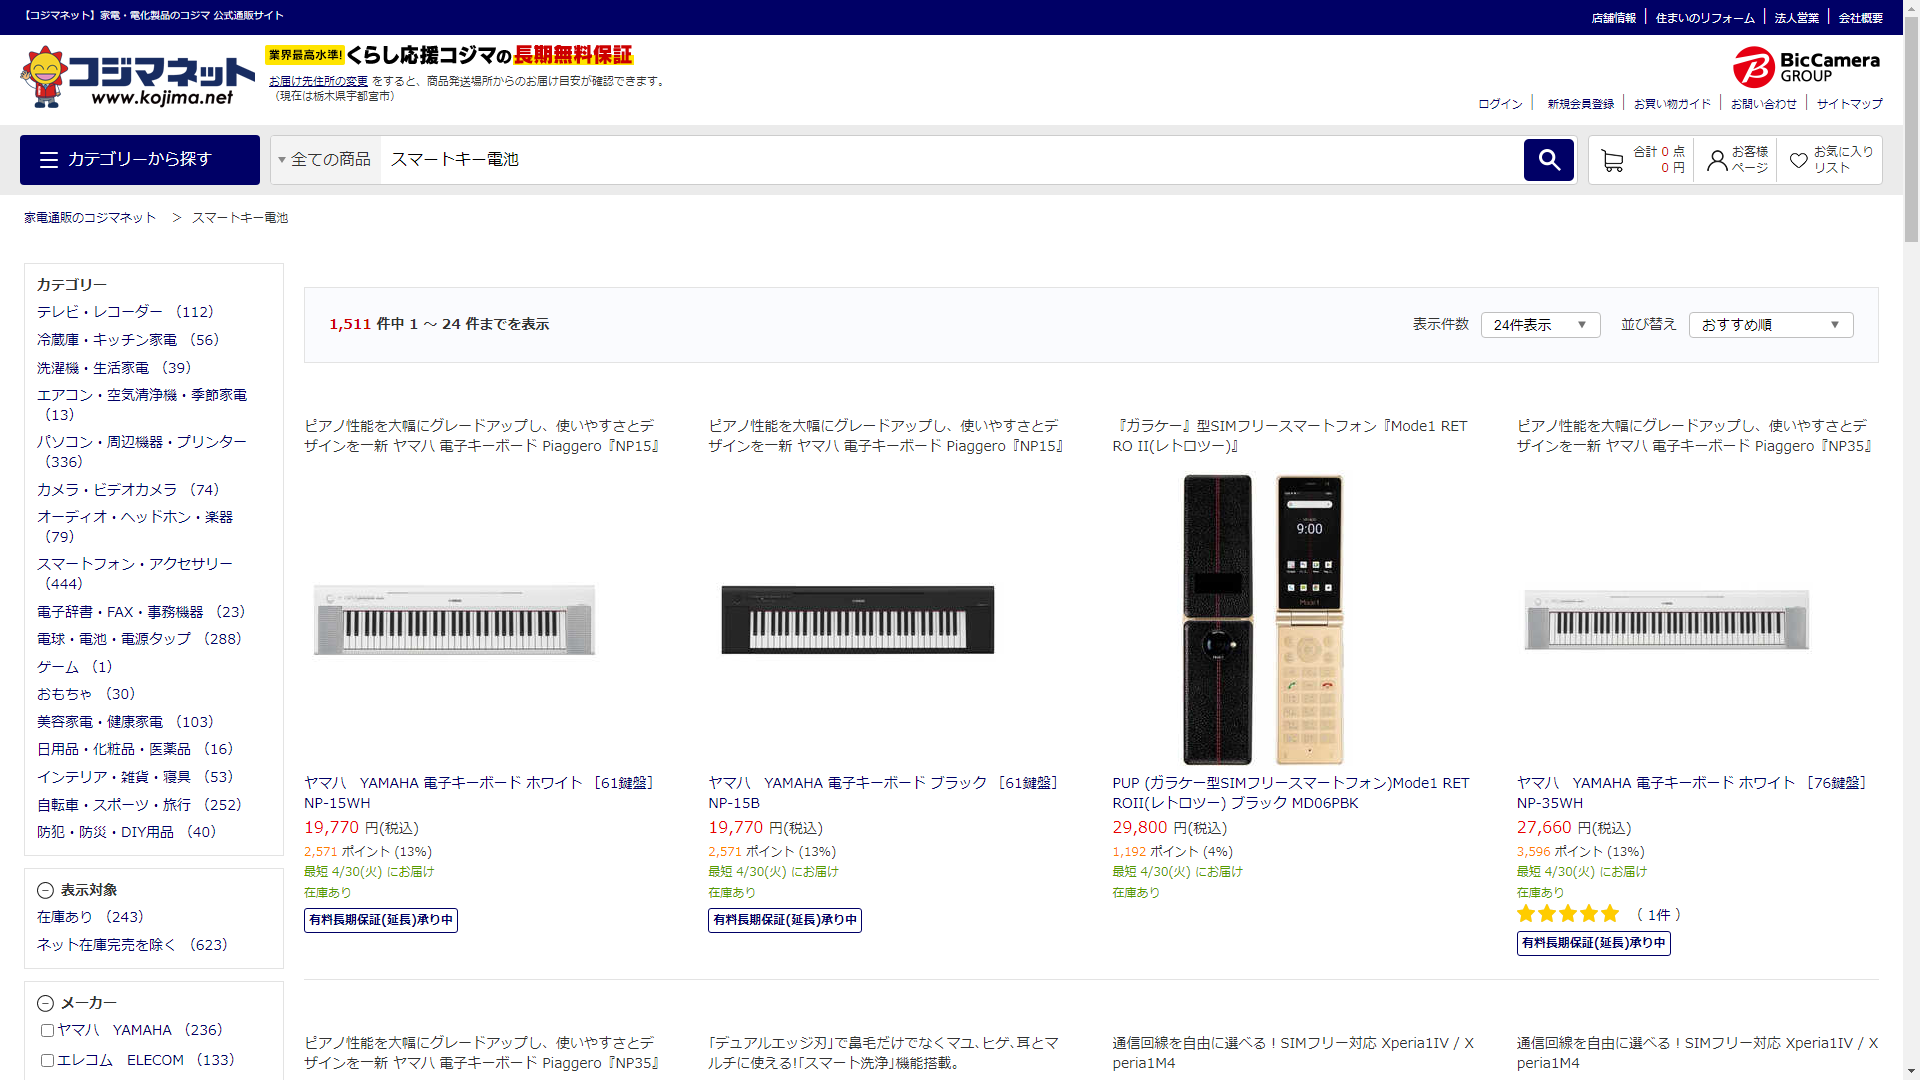This screenshot has width=1920, height=1080.
Task: Open the hamburger category menu icon
Action: (x=49, y=160)
